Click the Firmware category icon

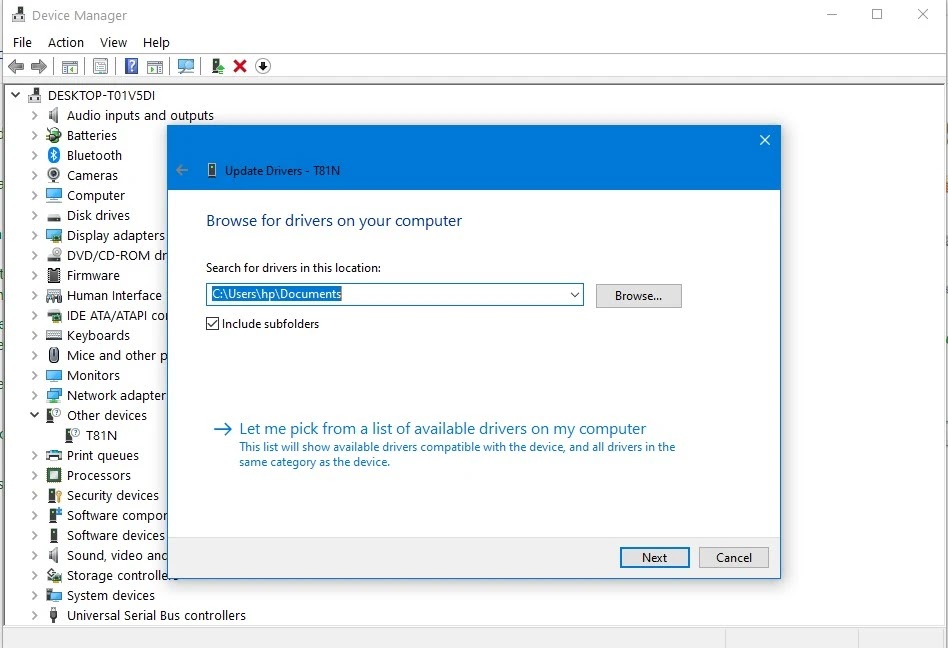click(54, 276)
